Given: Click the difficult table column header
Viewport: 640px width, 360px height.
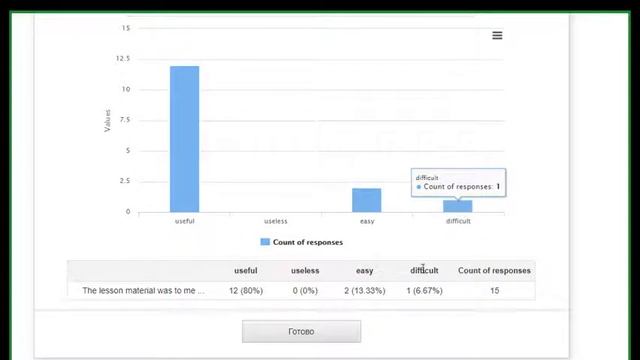Looking at the screenshot, I should pos(424,271).
